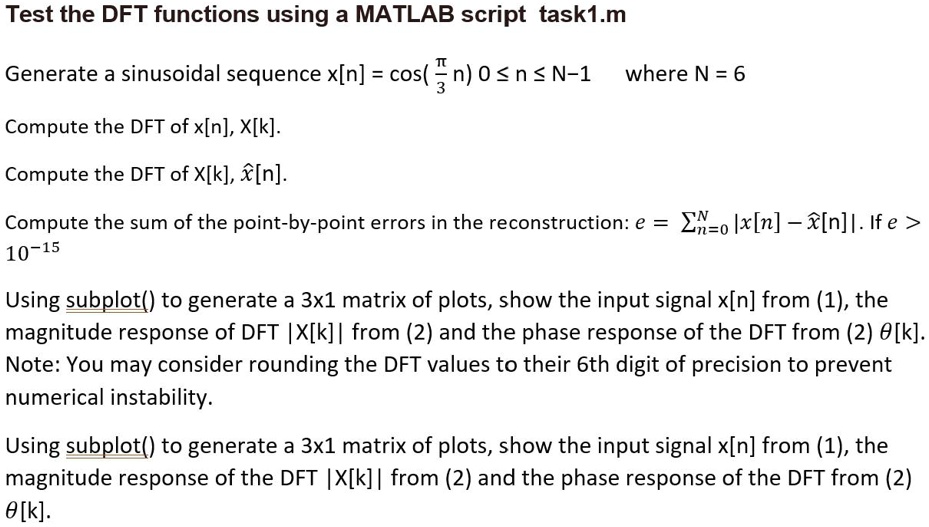Click the 10^-15 threshold value
Screen dimensions: 929x527
pyautogui.click(x=33, y=253)
